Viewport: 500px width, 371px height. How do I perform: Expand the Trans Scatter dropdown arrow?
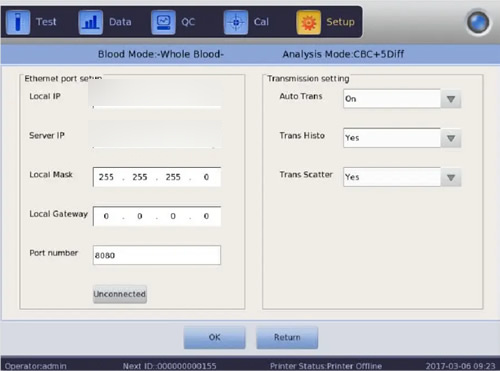451,177
